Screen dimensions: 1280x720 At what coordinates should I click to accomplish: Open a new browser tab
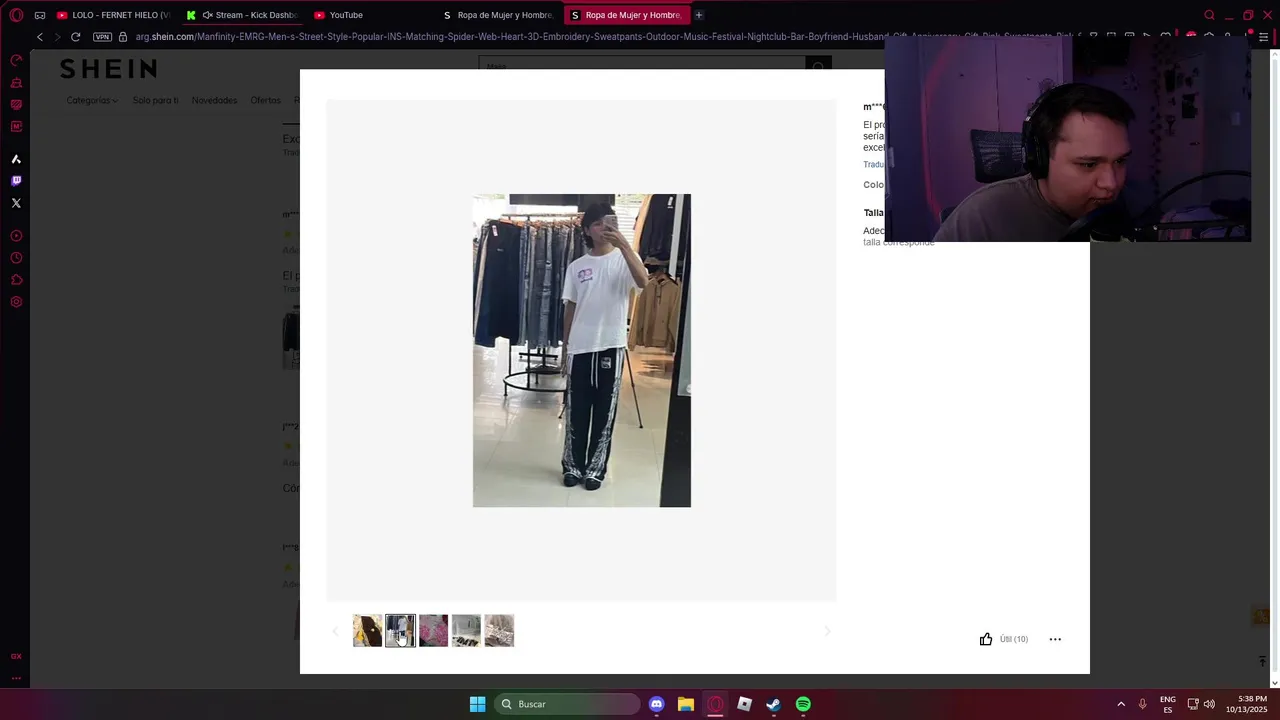[699, 15]
